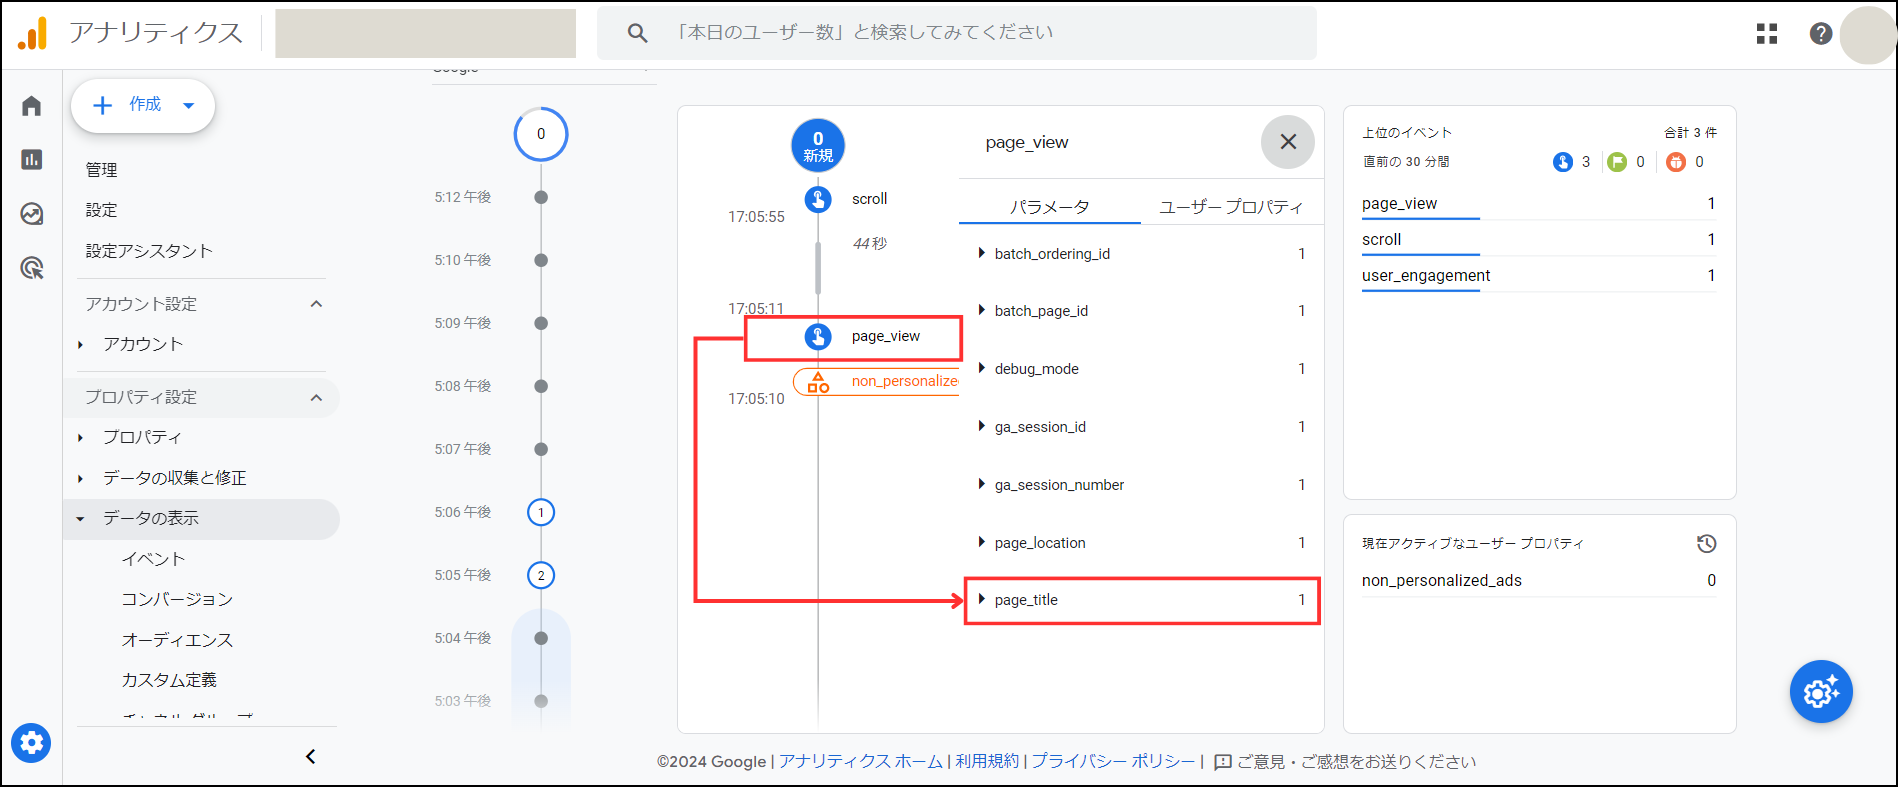
Task: Open コンバージョン in the sidebar
Action: (177, 599)
